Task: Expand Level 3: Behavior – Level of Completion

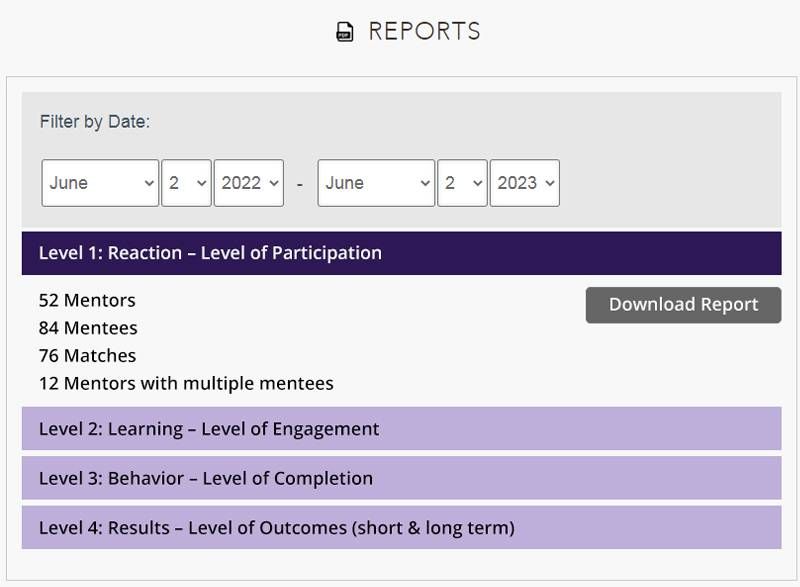Action: pyautogui.click(x=401, y=478)
